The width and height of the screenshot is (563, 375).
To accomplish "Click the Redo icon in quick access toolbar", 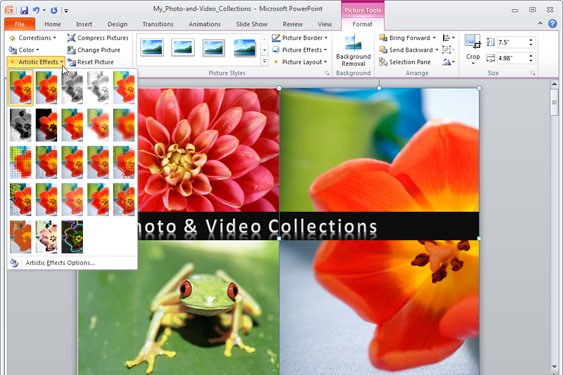I will click(x=54, y=10).
